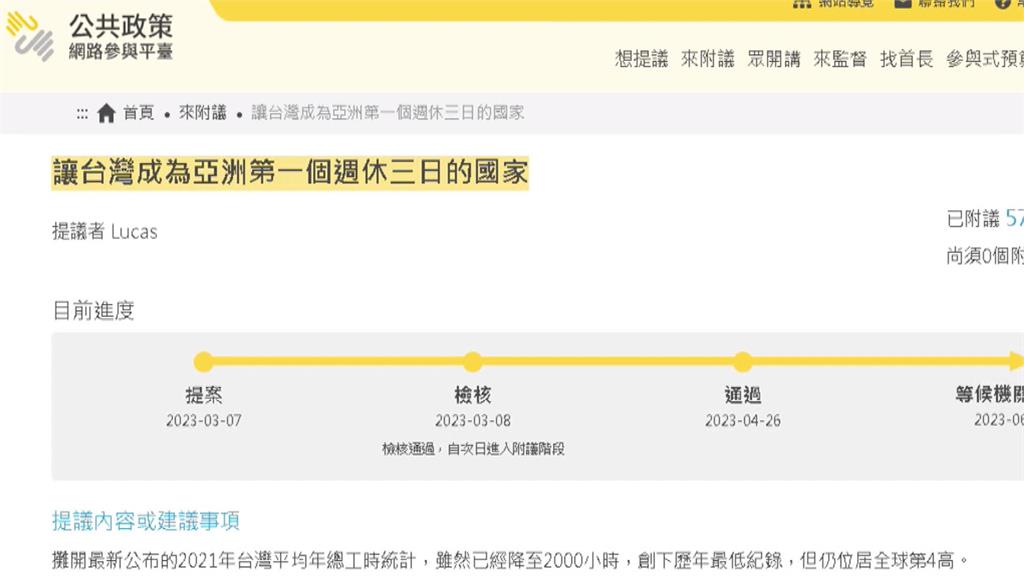Image resolution: width=1024 pixels, height=576 pixels.
Task: Click the 提案 stage dot on timeline
Action: (203, 362)
